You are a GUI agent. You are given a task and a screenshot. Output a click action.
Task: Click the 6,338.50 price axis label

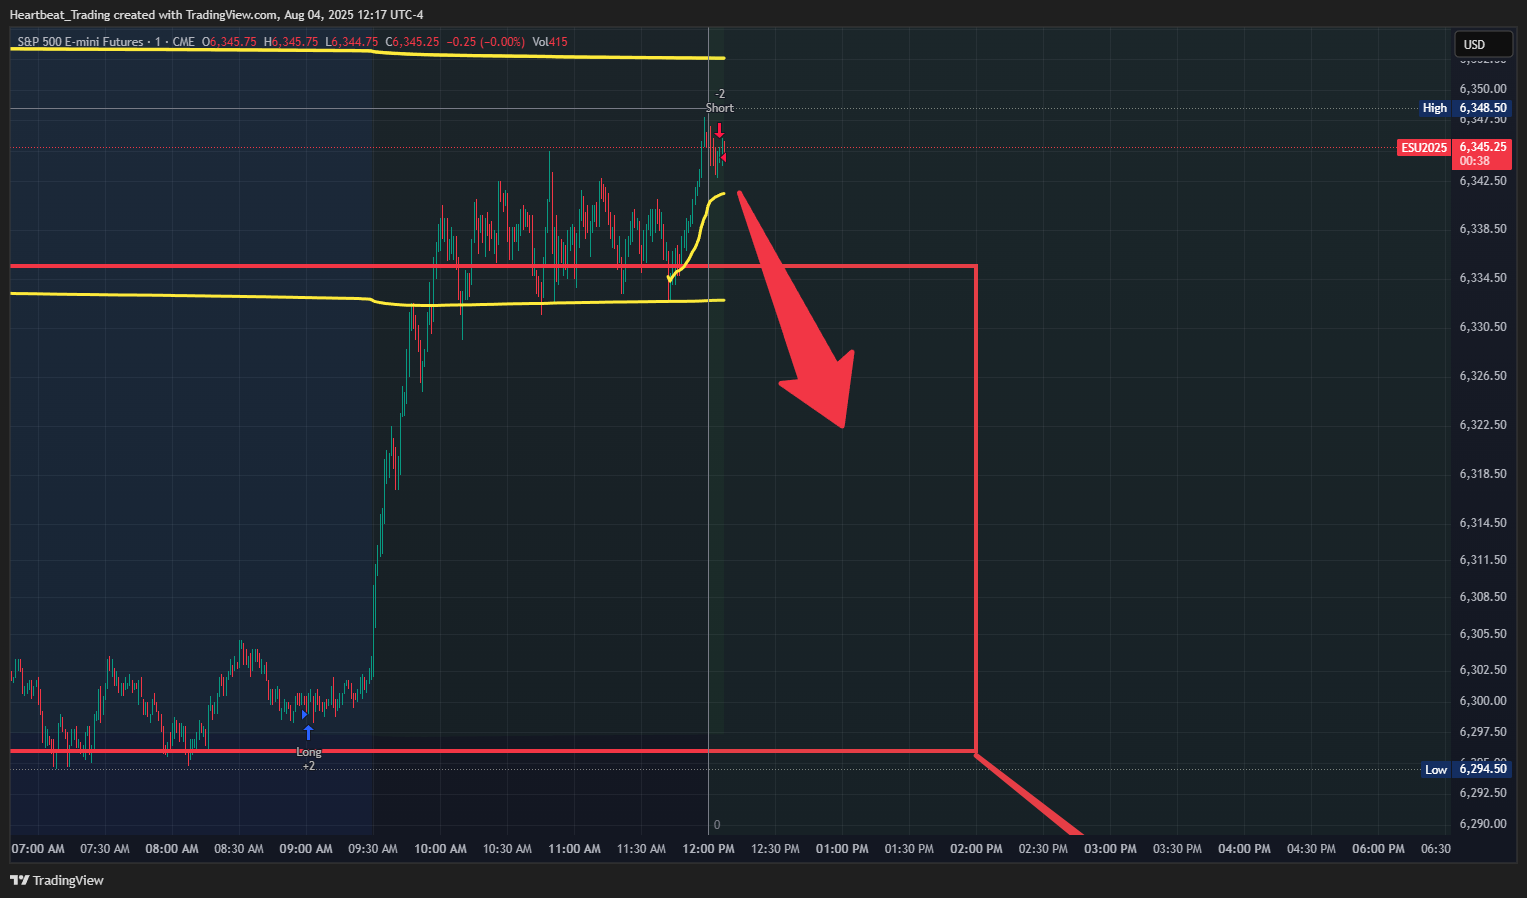click(x=1483, y=229)
